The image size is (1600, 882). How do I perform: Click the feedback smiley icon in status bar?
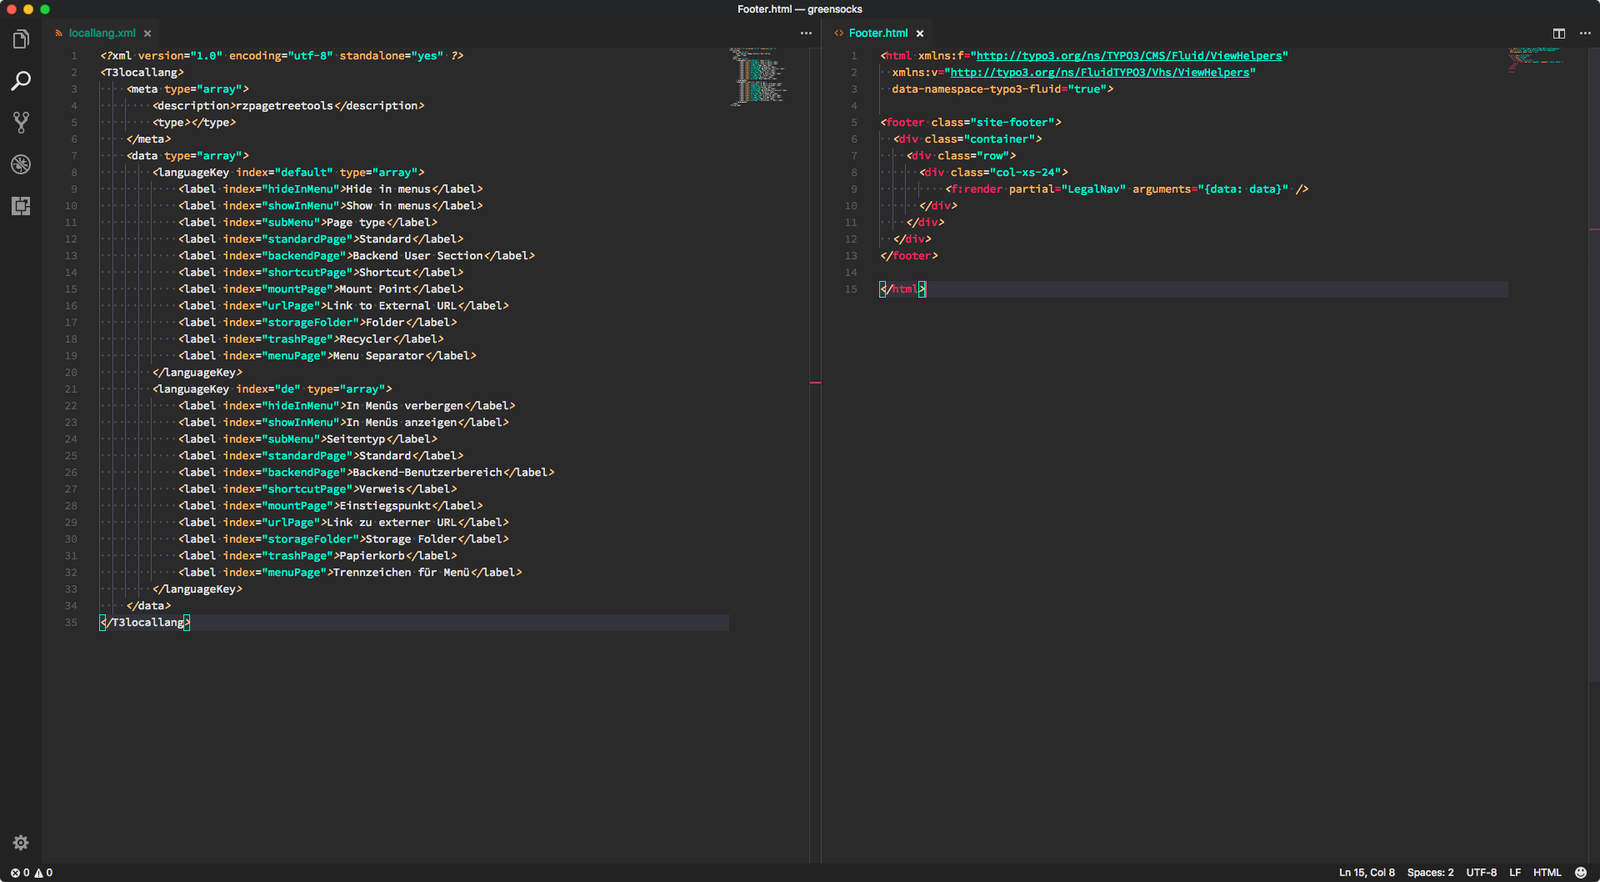click(1581, 873)
